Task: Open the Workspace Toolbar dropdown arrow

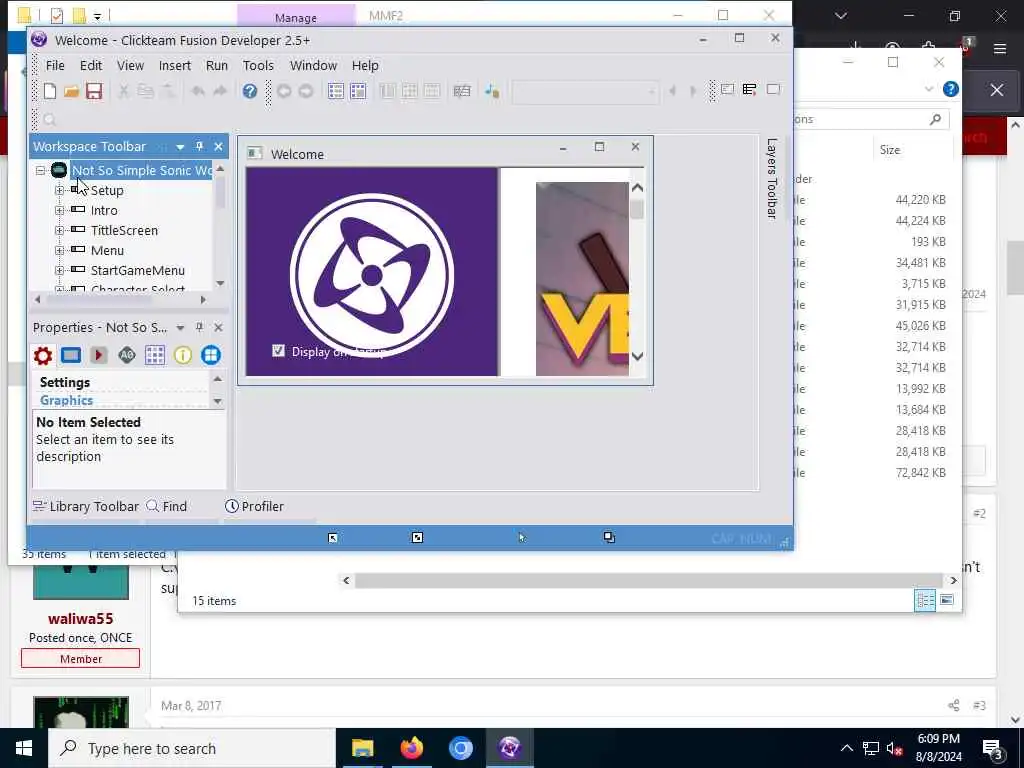Action: point(180,147)
